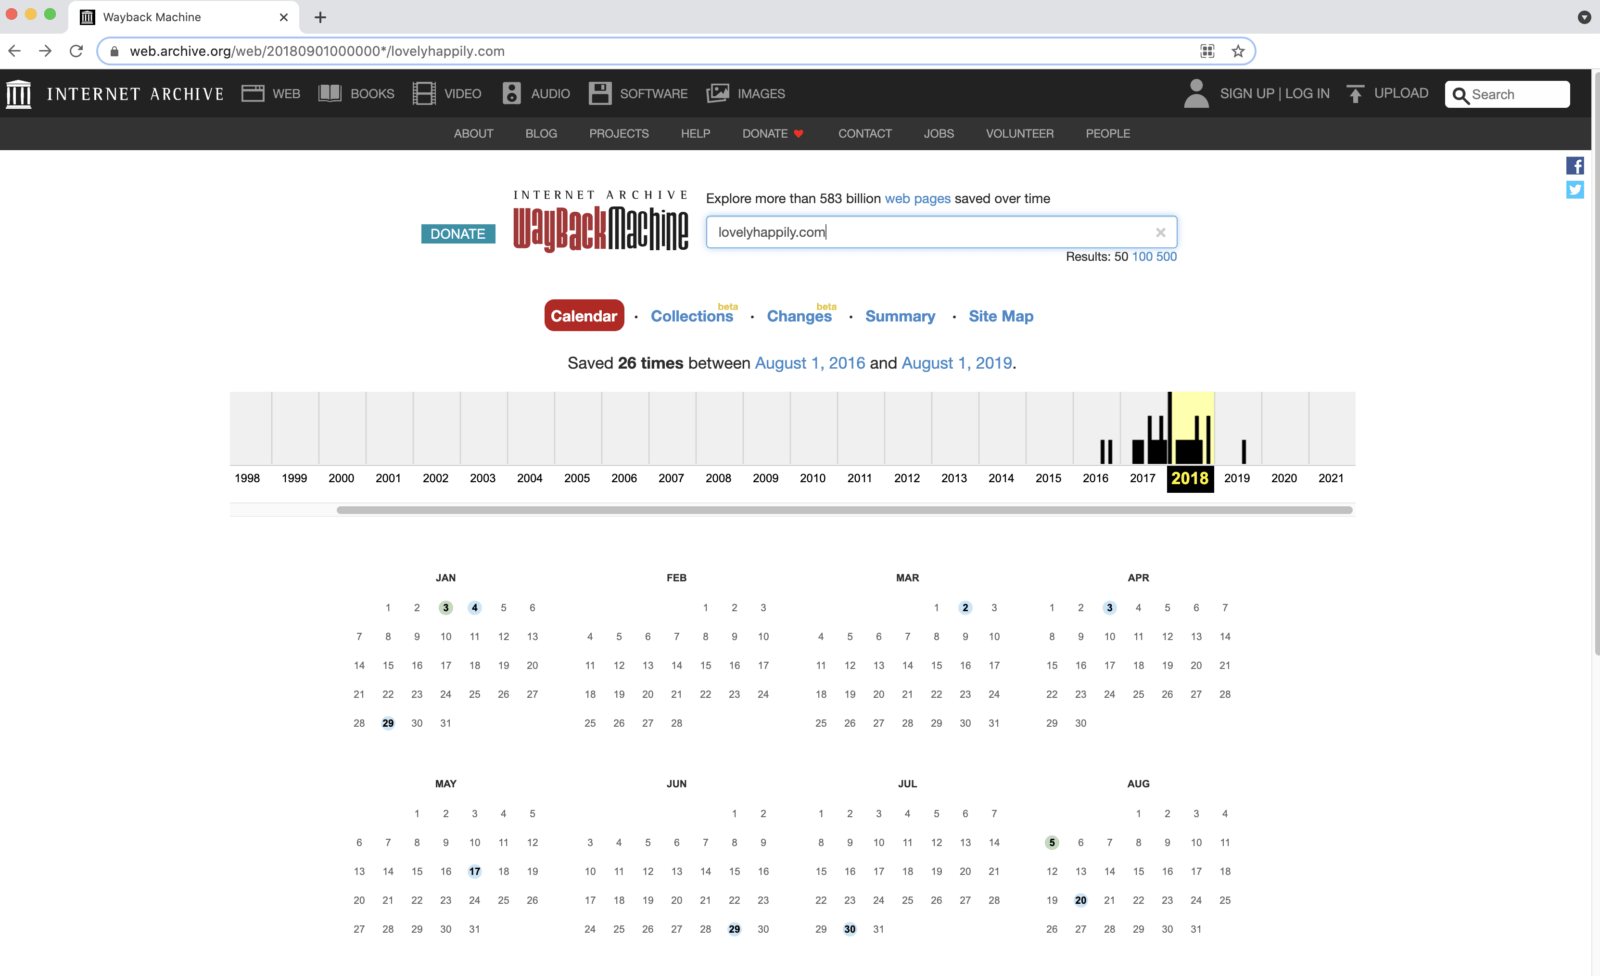Open the April 3 snapshot
Image resolution: width=1600 pixels, height=976 pixels.
(x=1109, y=608)
